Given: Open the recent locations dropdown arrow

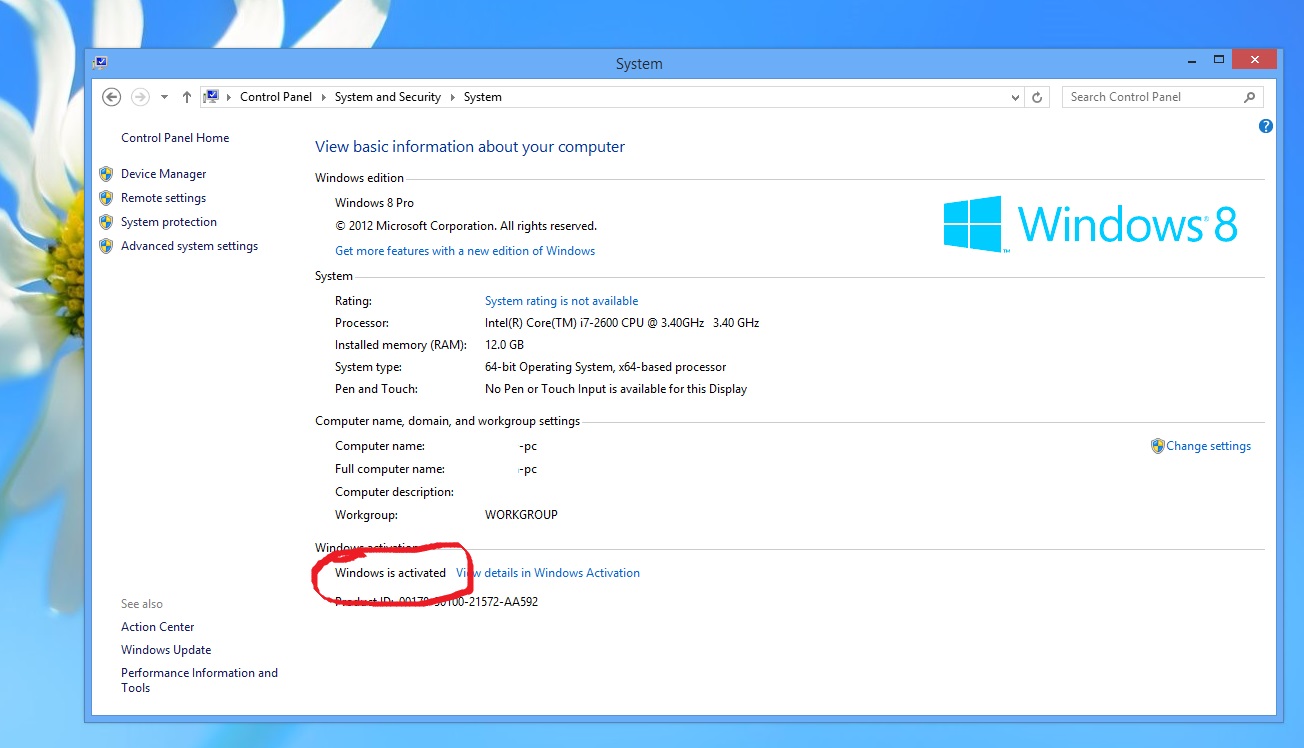Looking at the screenshot, I should [x=164, y=97].
